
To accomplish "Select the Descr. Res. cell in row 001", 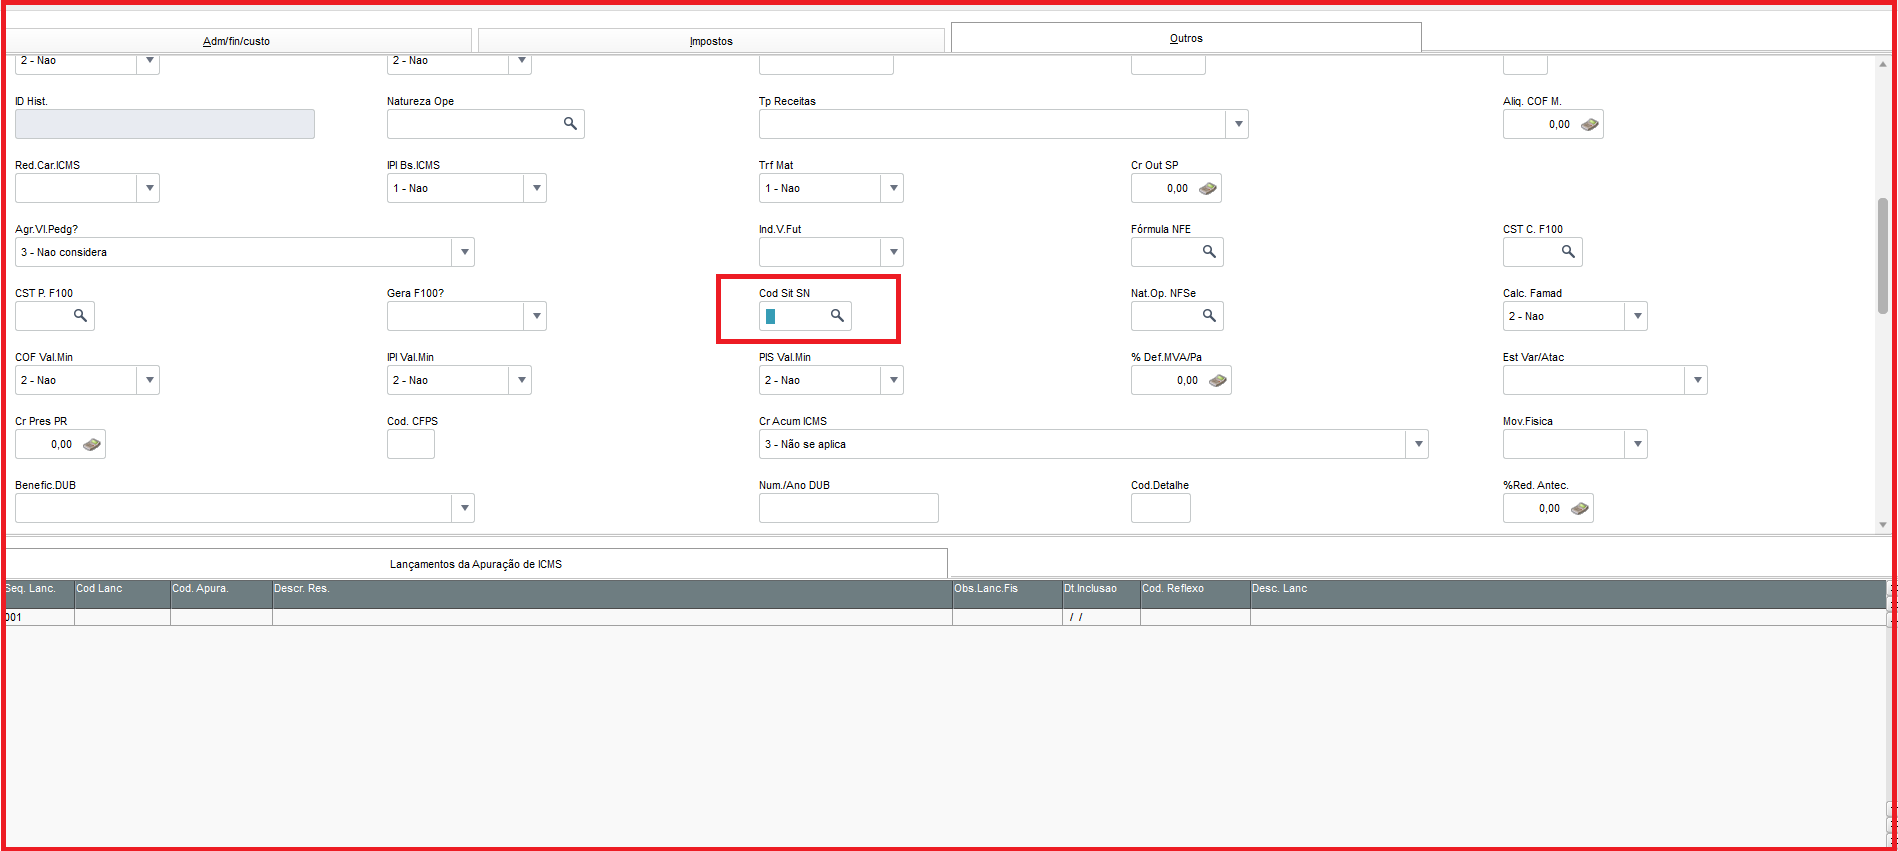I will pyautogui.click(x=612, y=617).
